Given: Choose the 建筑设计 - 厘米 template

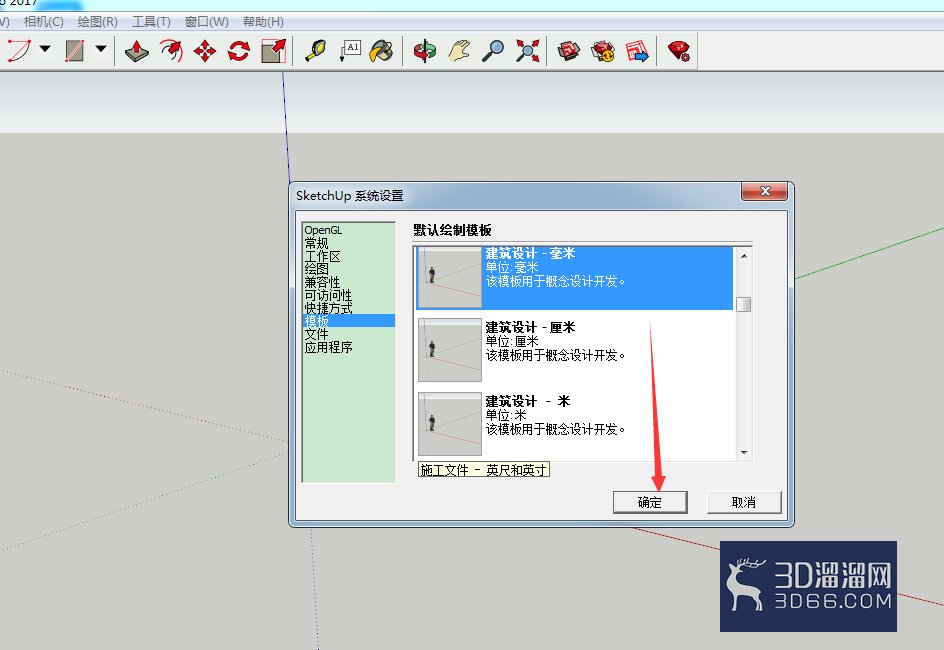Looking at the screenshot, I should point(574,350).
